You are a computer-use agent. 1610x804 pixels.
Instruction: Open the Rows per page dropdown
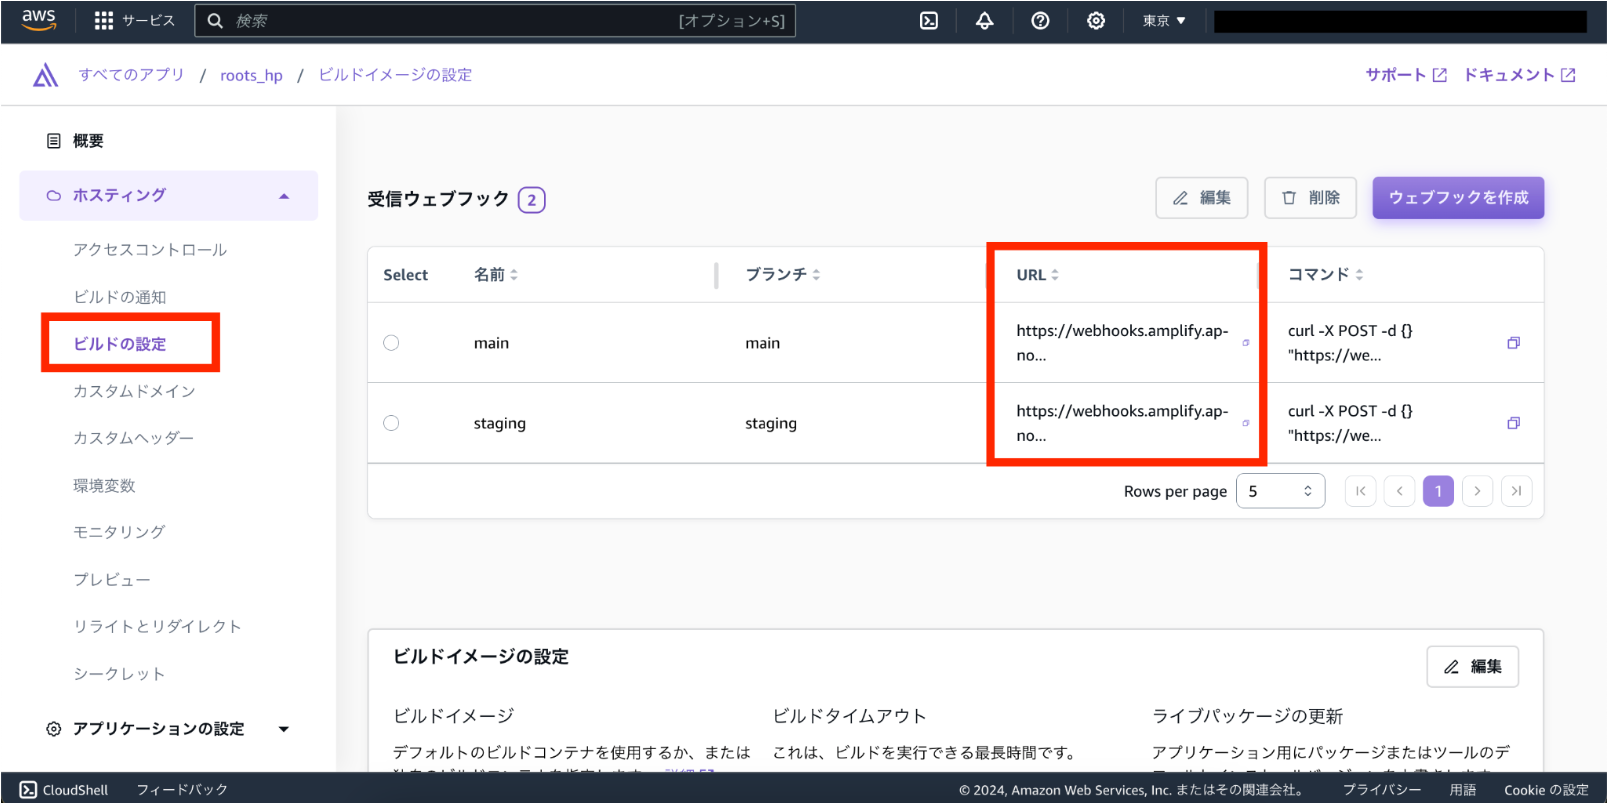(1280, 491)
